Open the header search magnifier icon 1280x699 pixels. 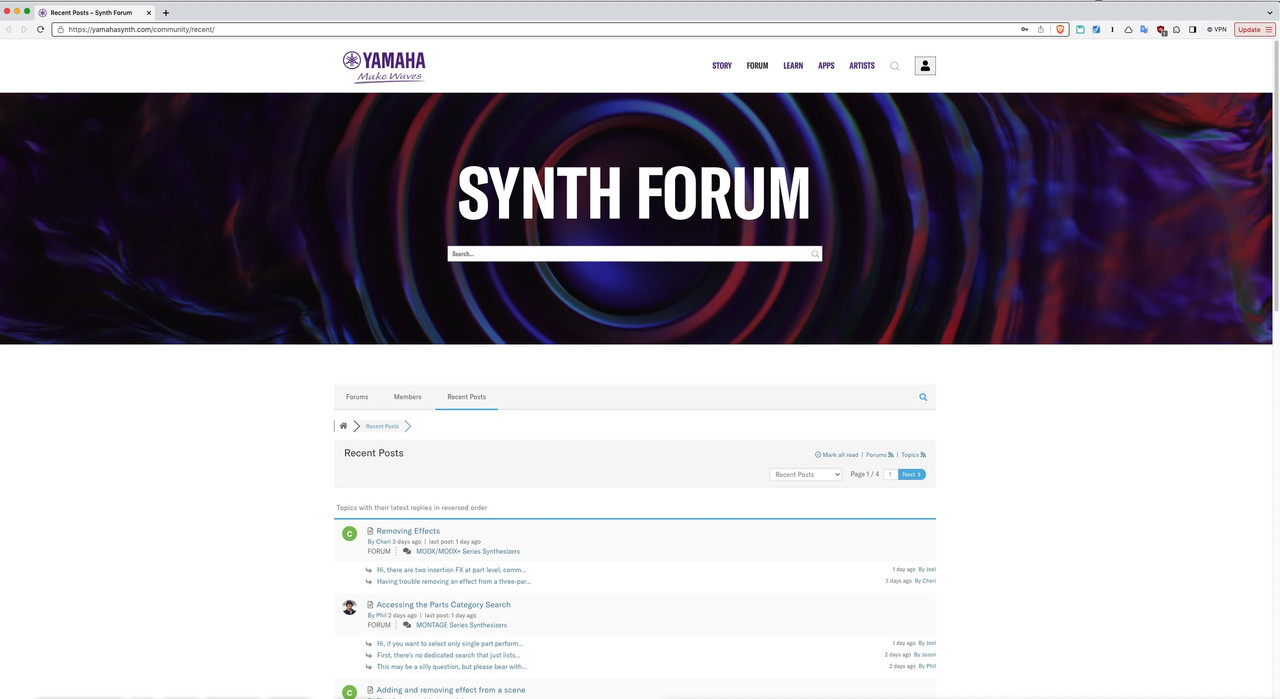point(895,66)
